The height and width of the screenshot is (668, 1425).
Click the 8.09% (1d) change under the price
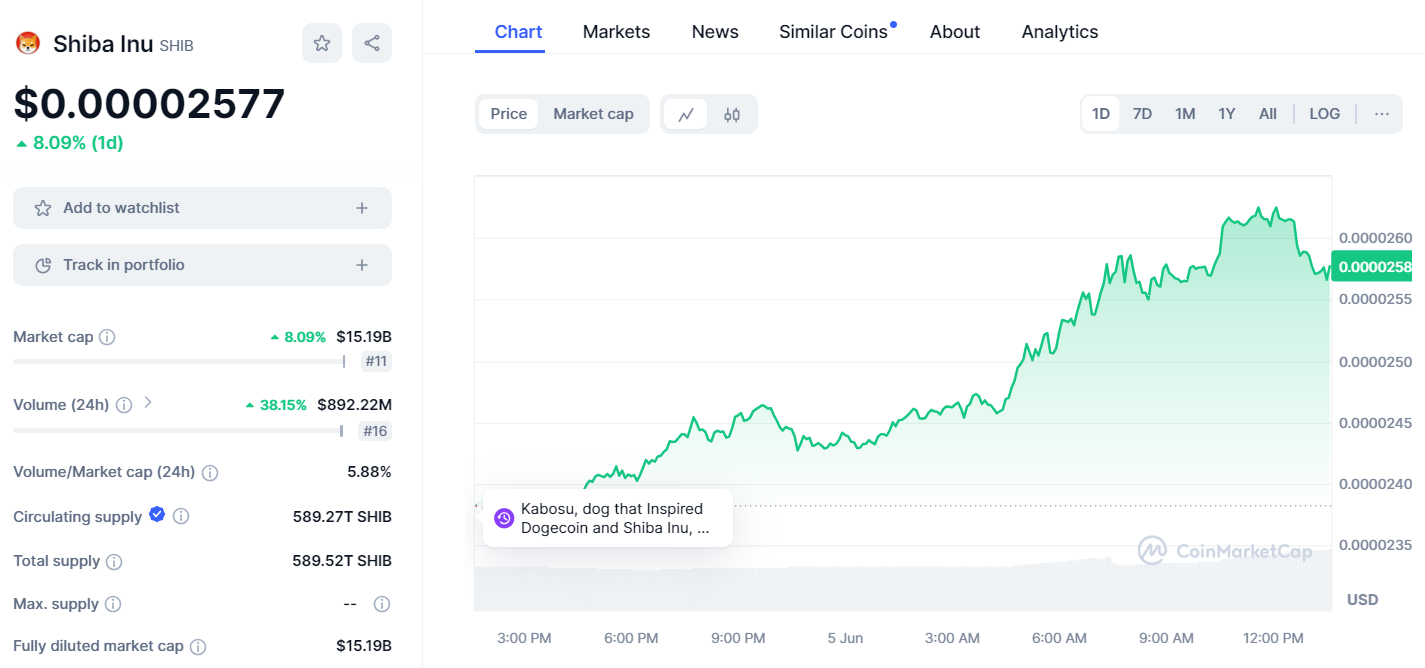[69, 143]
